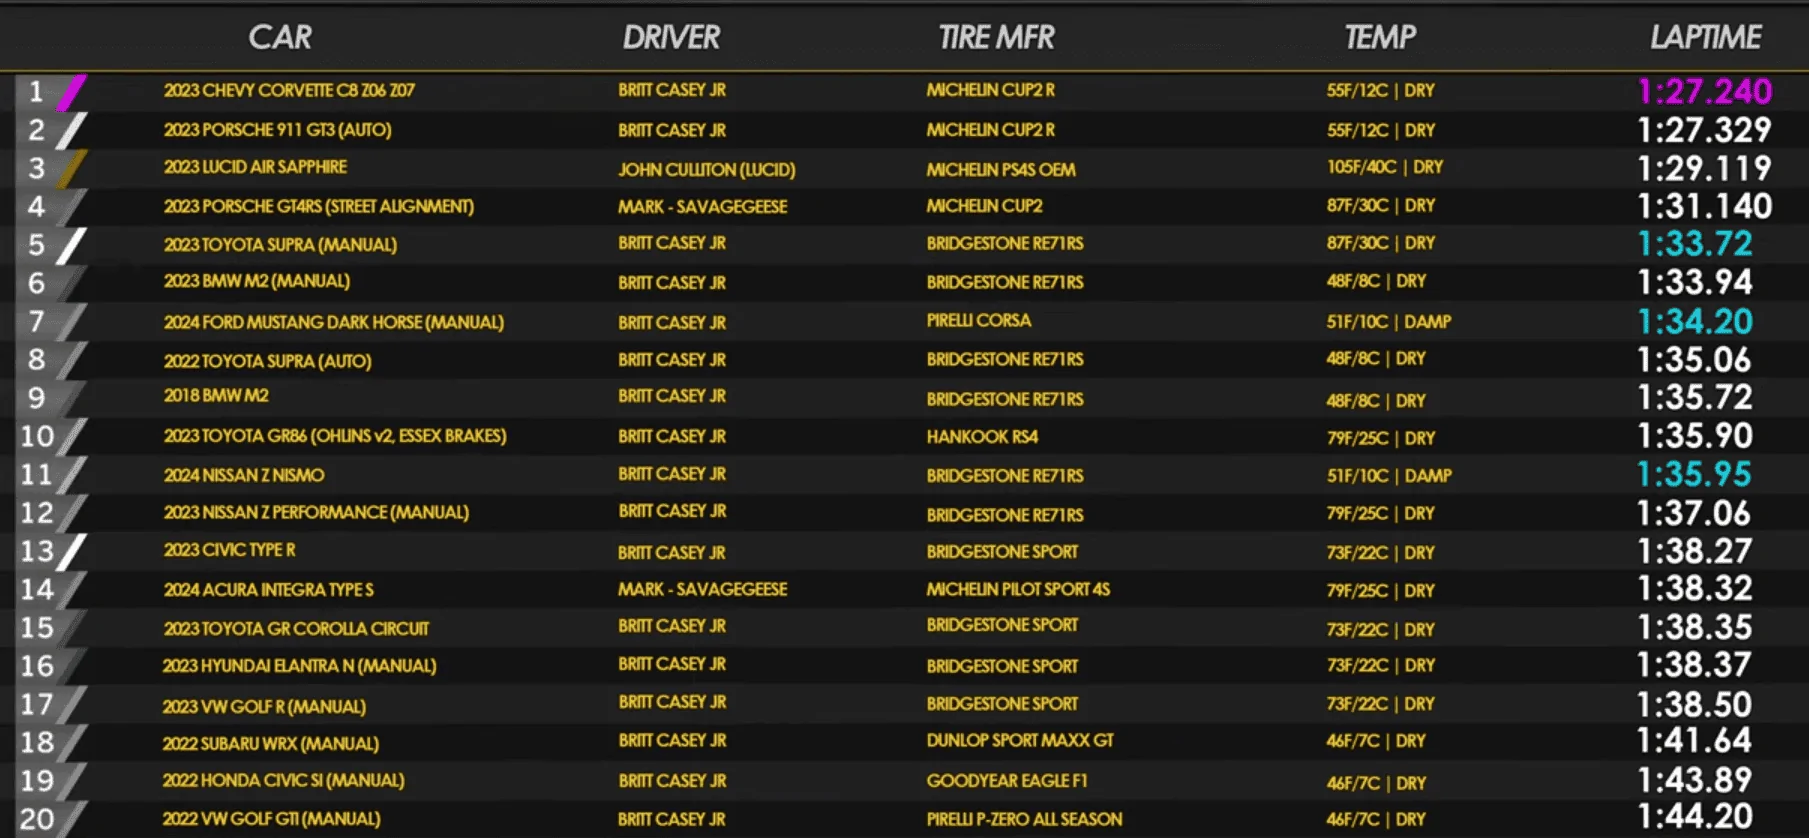Click the cyan 1:34.20 lap time
The width and height of the screenshot is (1809, 838).
click(1695, 321)
